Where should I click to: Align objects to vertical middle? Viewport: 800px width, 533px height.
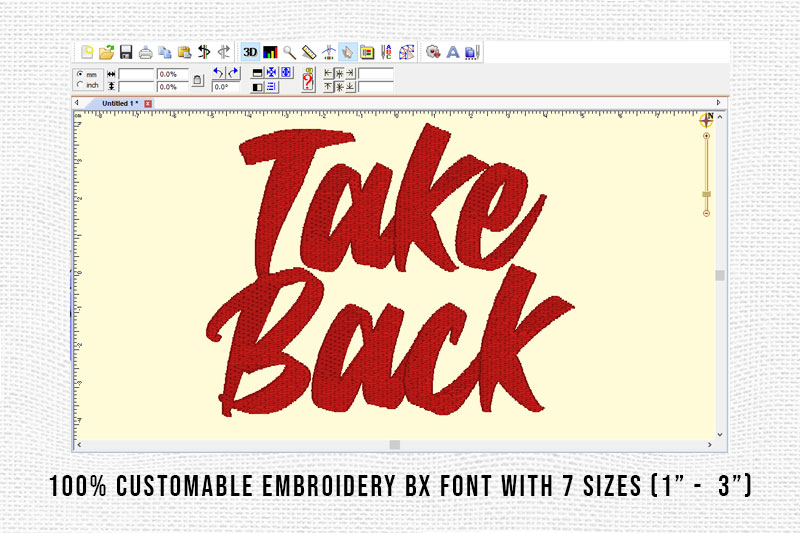pyautogui.click(x=339, y=87)
